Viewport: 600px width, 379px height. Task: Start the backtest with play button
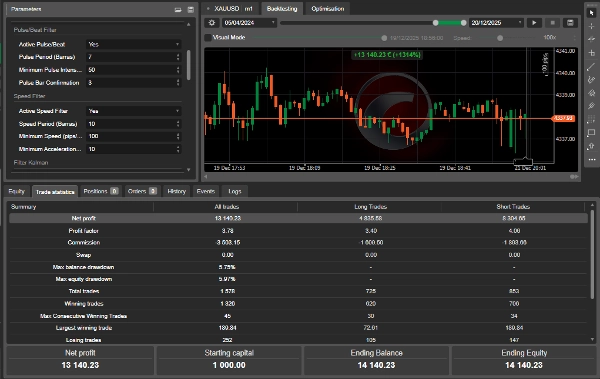click(534, 23)
